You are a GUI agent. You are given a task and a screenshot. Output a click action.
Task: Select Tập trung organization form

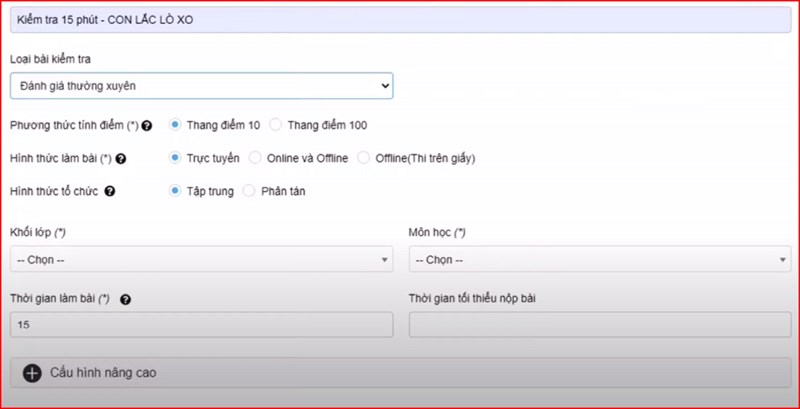pos(175,191)
